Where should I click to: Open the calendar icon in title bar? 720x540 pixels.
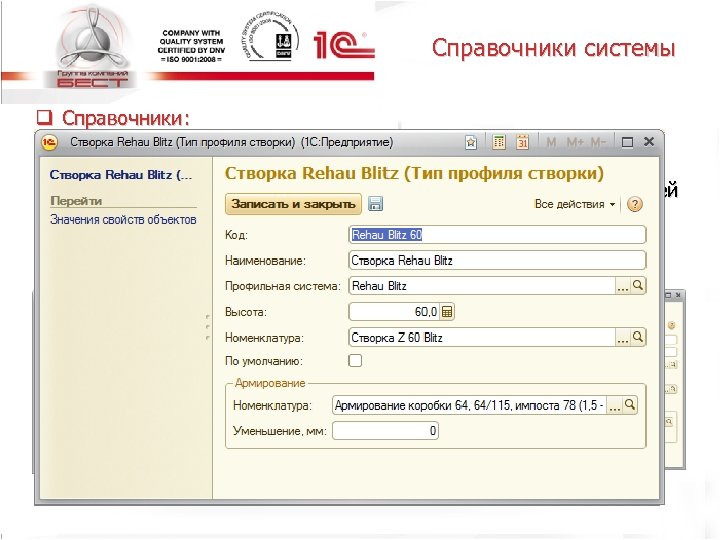coord(522,142)
